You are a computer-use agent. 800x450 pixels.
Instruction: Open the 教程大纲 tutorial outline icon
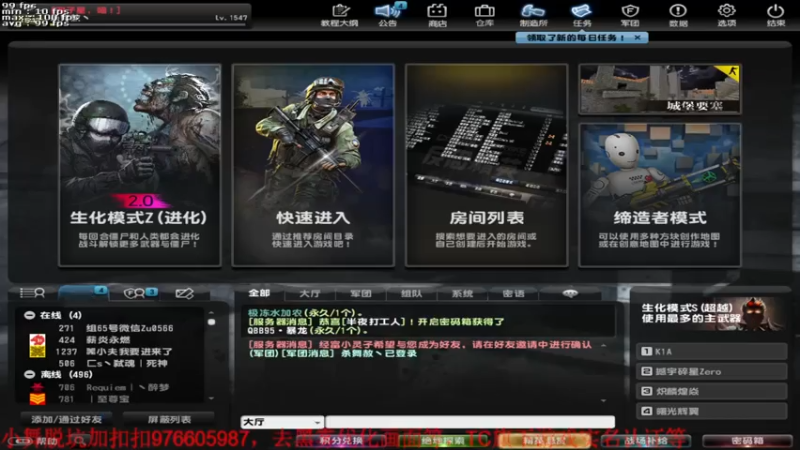point(340,15)
